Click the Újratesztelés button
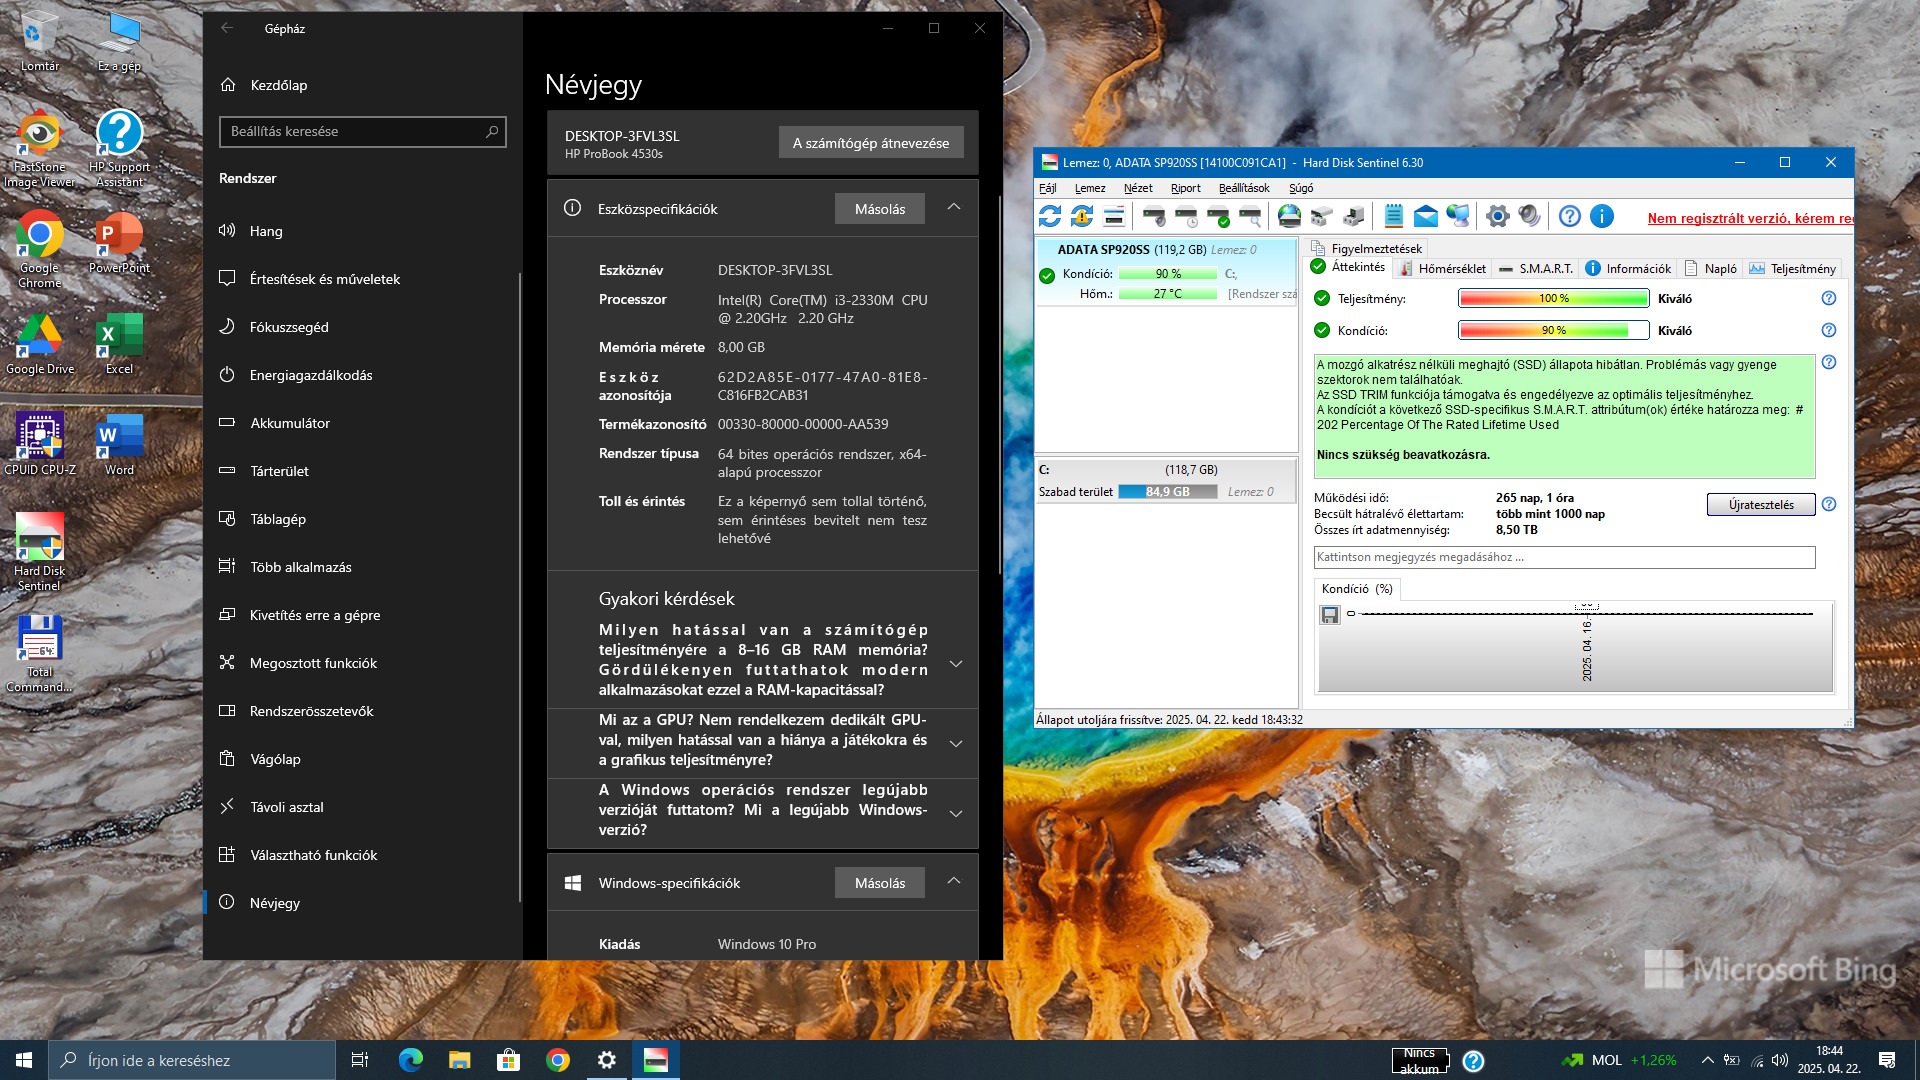The width and height of the screenshot is (1920, 1080). (1760, 505)
